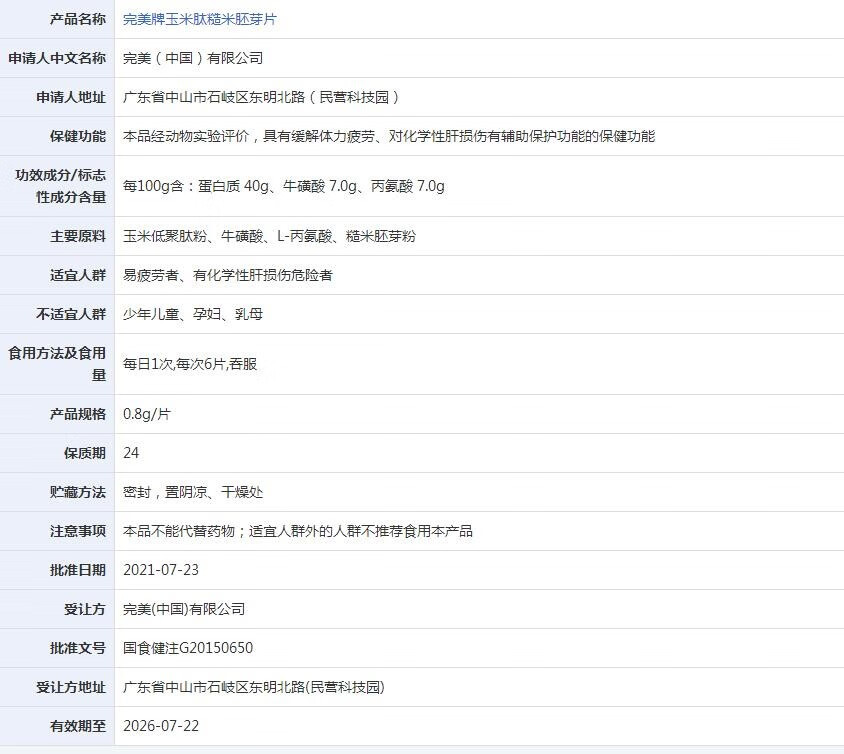Click the 贮藏方法 label

click(78, 492)
